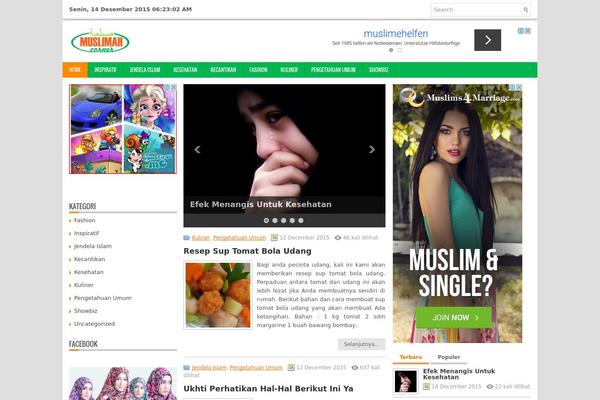Open the Kecantikan menu item
This screenshot has width=600, height=400.
(x=223, y=70)
